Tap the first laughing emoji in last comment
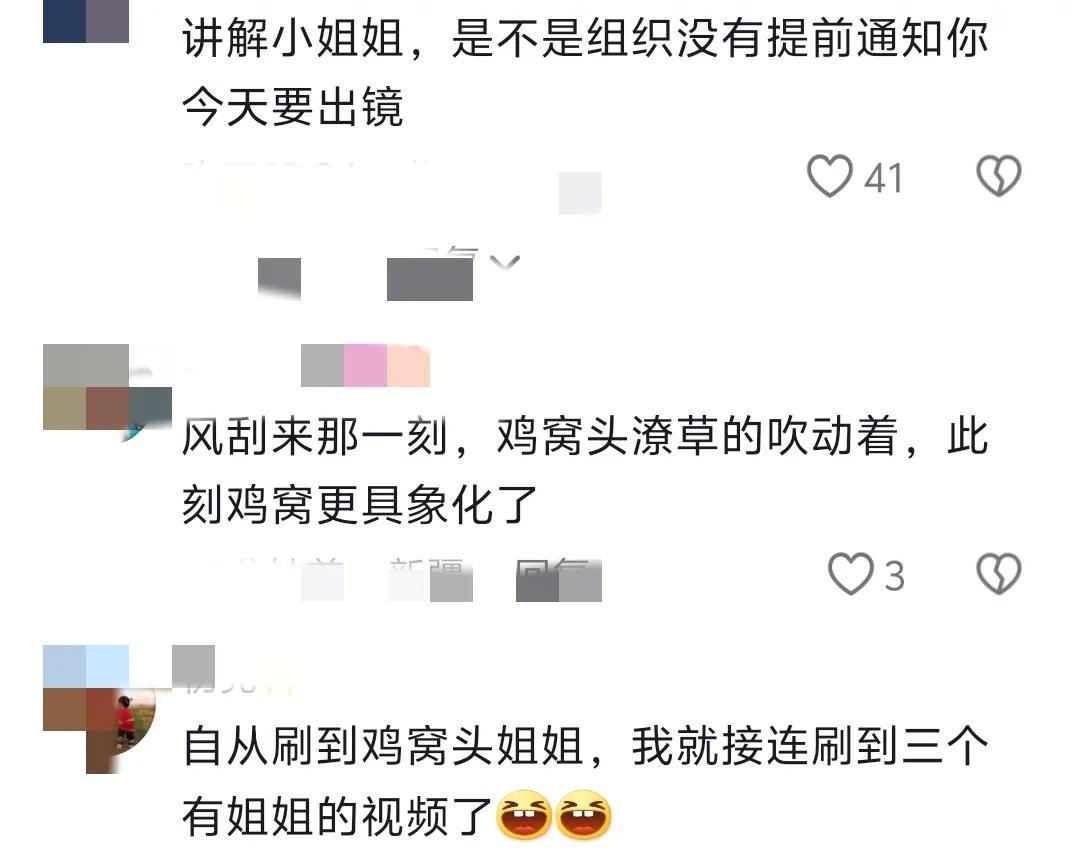This screenshot has height=856, width=1080. (x=524, y=815)
